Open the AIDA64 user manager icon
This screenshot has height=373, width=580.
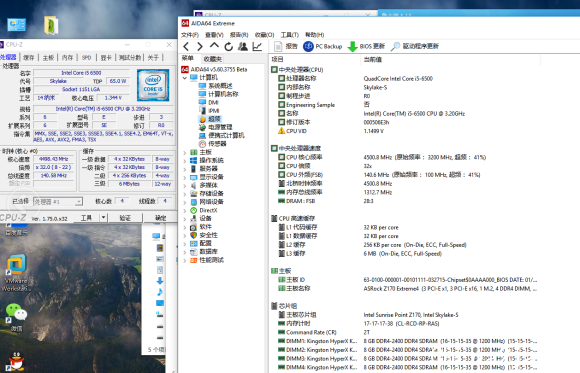click(x=243, y=46)
